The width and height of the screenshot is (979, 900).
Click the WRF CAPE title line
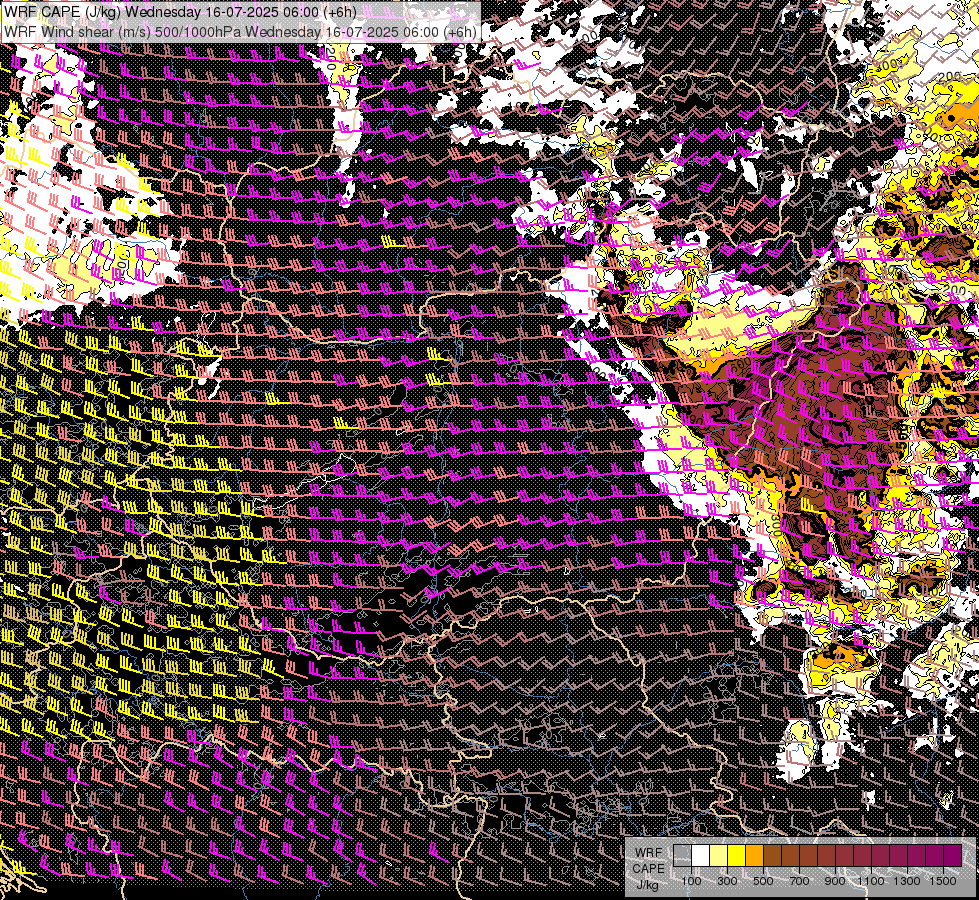point(180,12)
